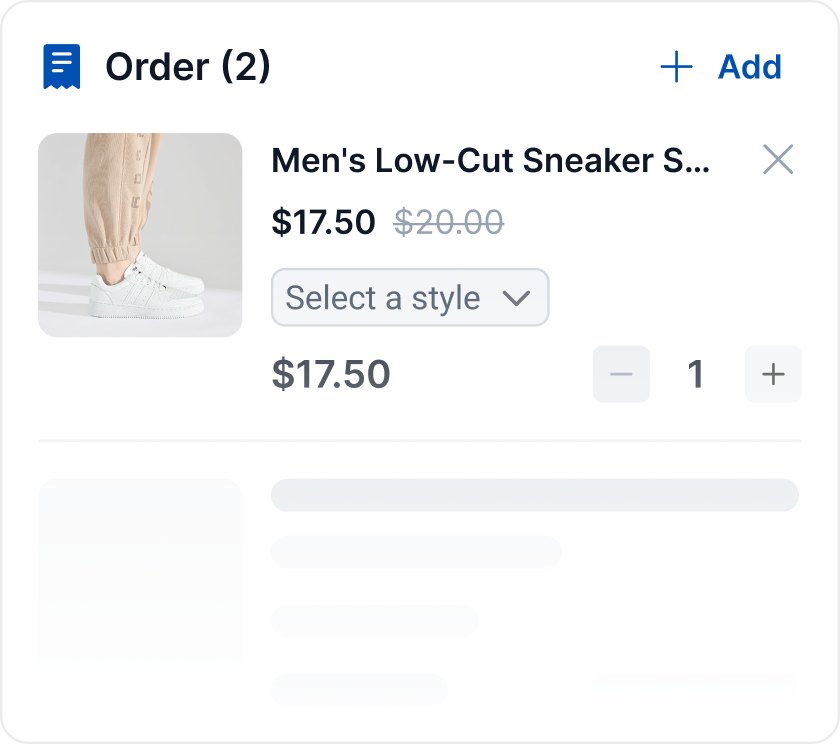Viewport: 840px width, 744px height.
Task: Click the discounted $17.50 price below title
Action: 323,222
